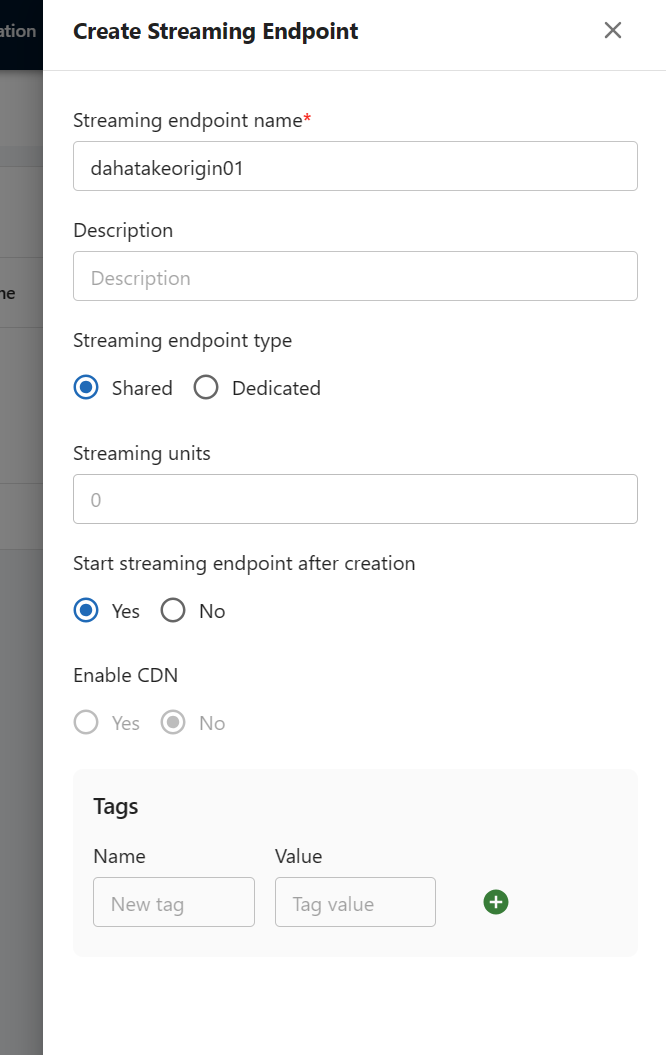The width and height of the screenshot is (666, 1055).
Task: Focus the Streaming endpoint name field
Action: pos(355,166)
